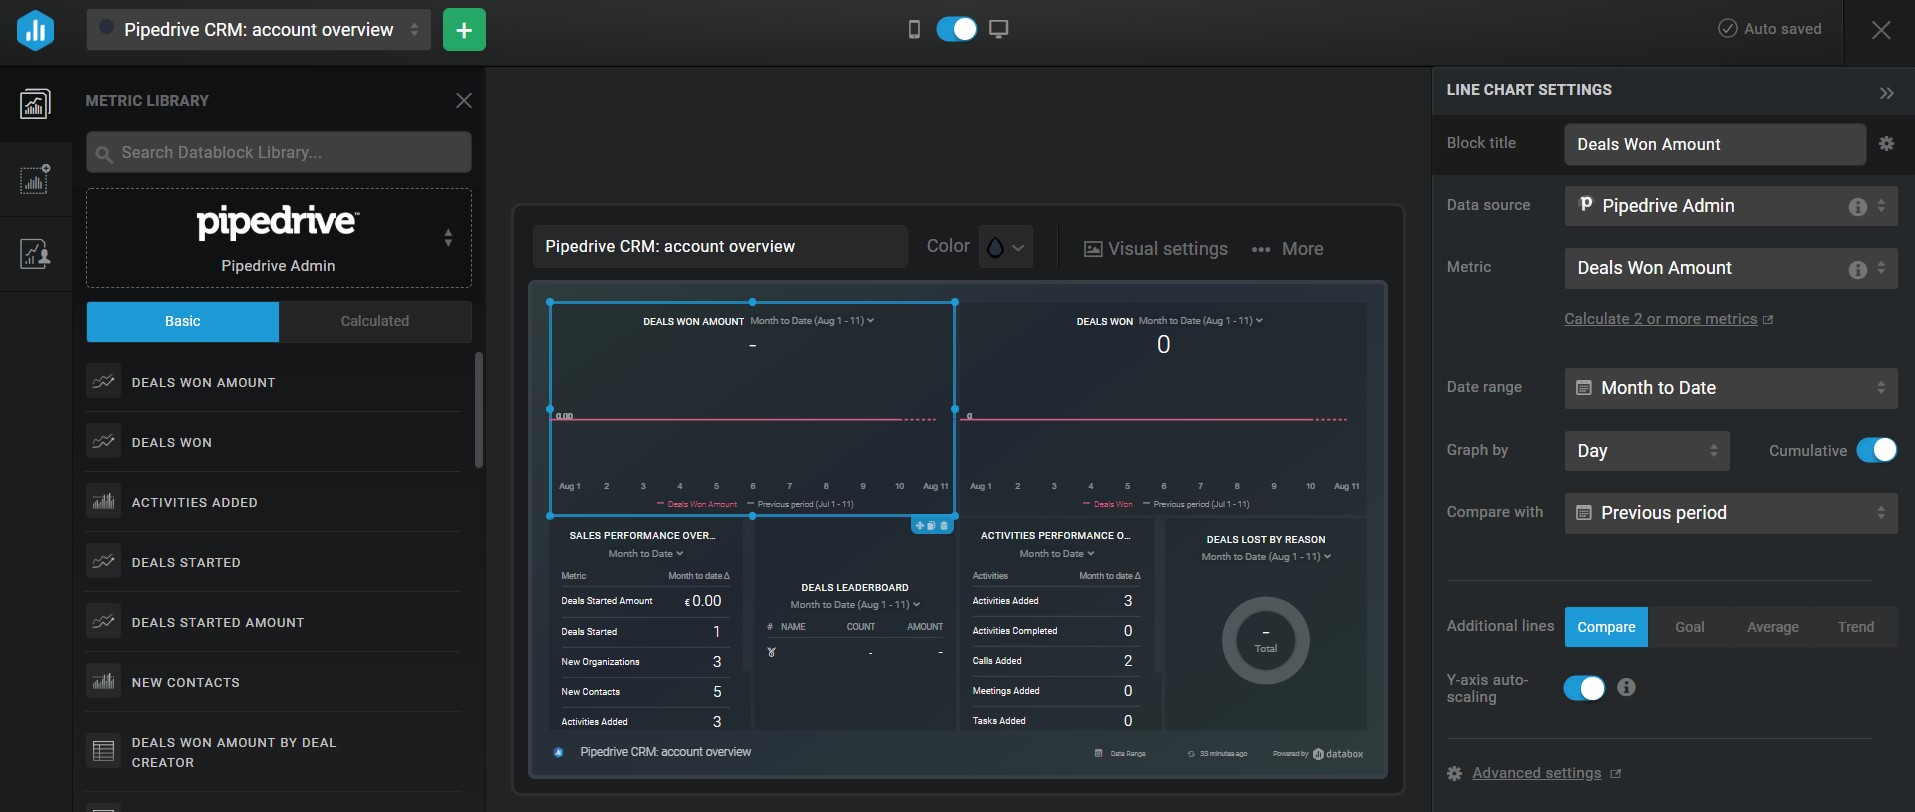Open Deals Lost by Reason date range dropdown

tap(1266, 557)
